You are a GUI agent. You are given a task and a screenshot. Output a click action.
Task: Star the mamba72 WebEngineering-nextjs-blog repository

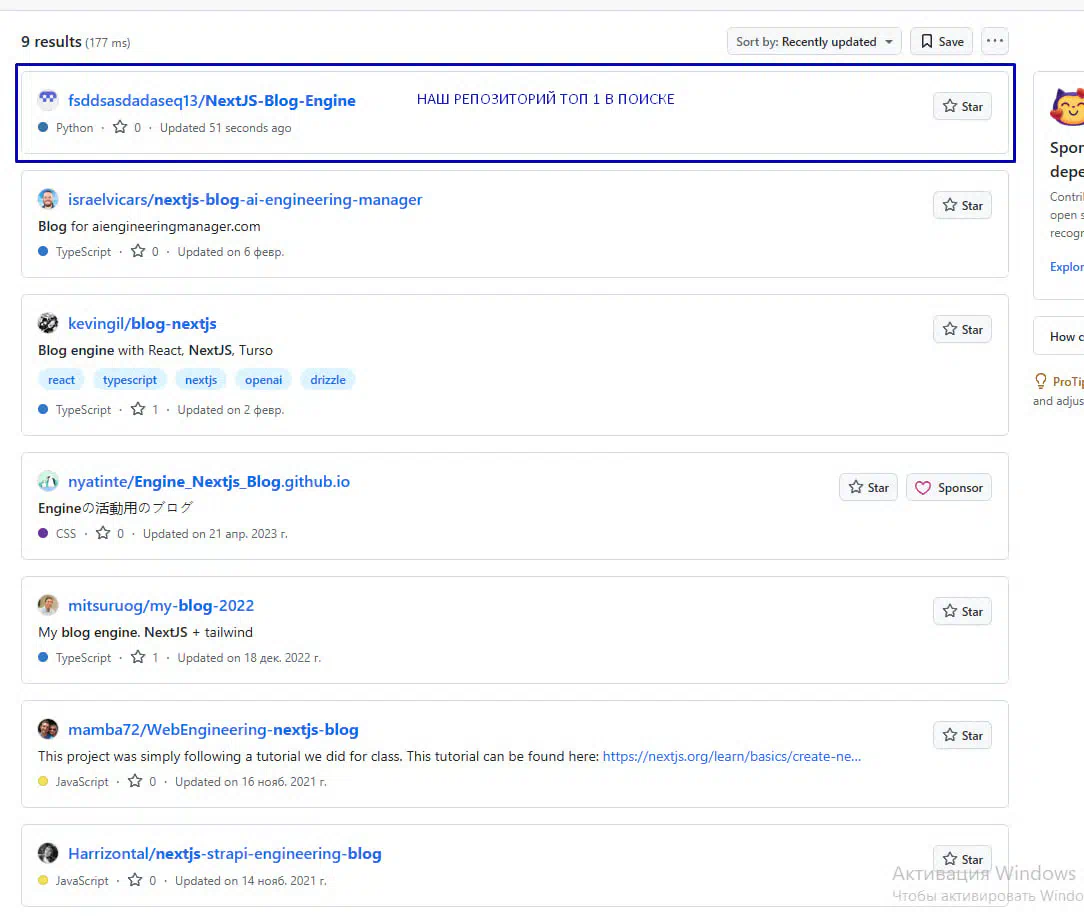click(962, 735)
